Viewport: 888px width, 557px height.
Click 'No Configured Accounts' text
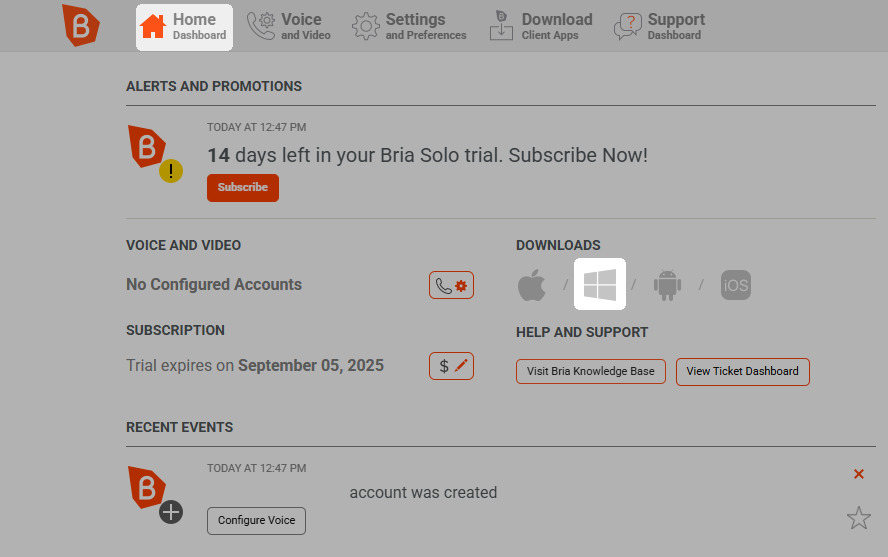click(214, 284)
